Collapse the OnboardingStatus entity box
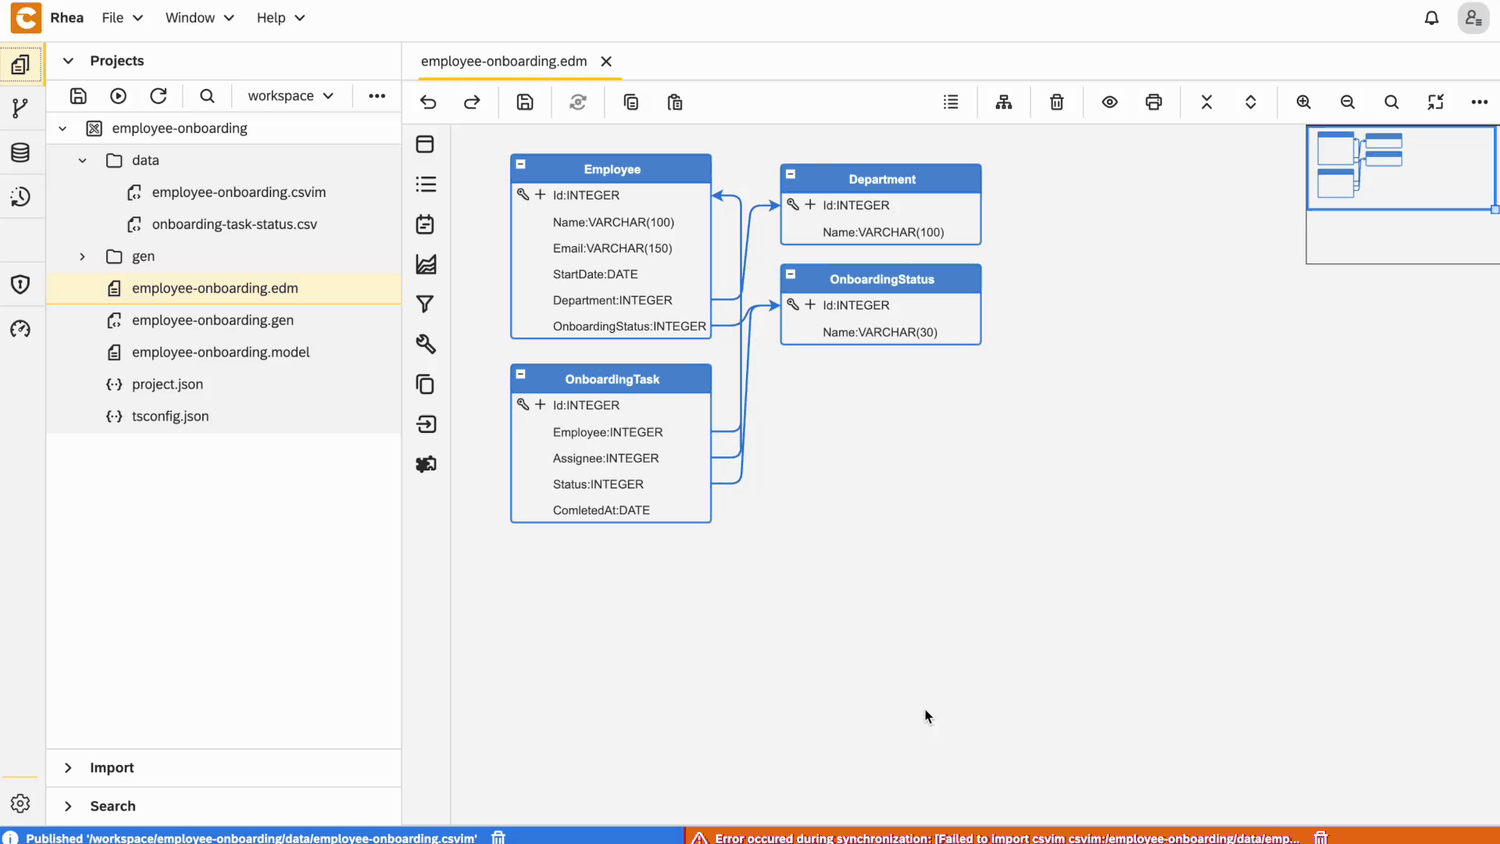Screen dimensions: 1500x844 point(791,274)
